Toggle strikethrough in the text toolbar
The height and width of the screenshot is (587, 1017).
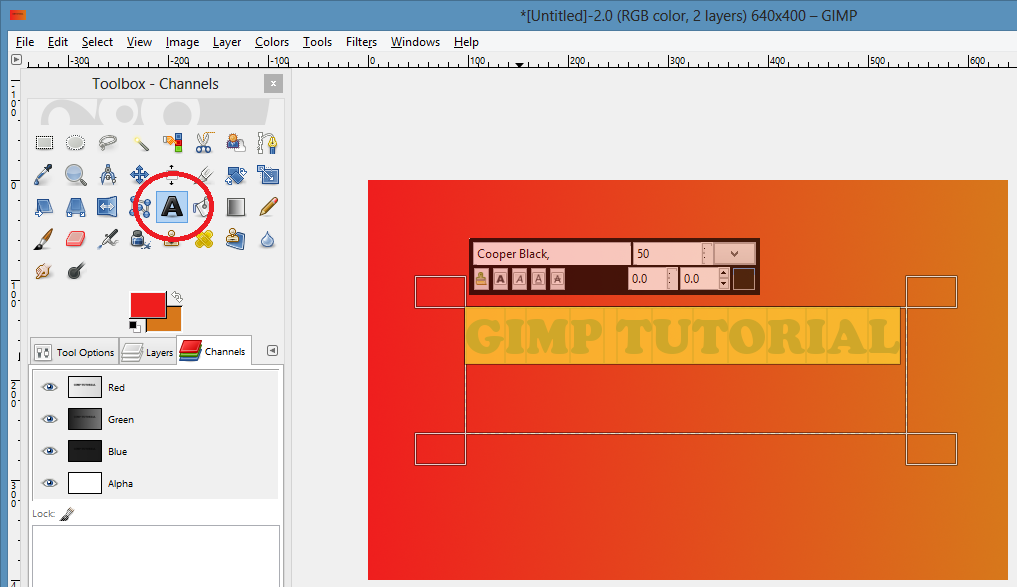coord(557,280)
